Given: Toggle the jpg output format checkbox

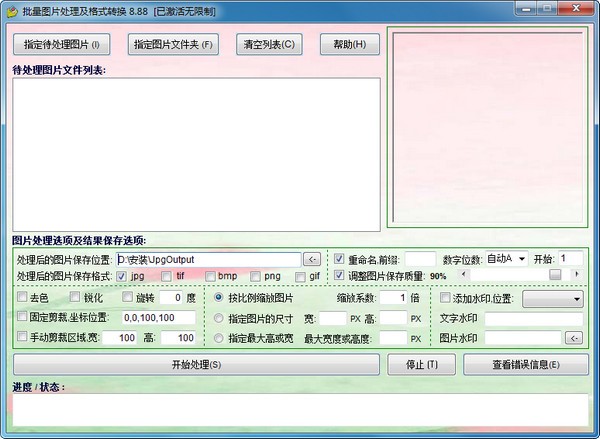Looking at the screenshot, I should click(121, 276).
